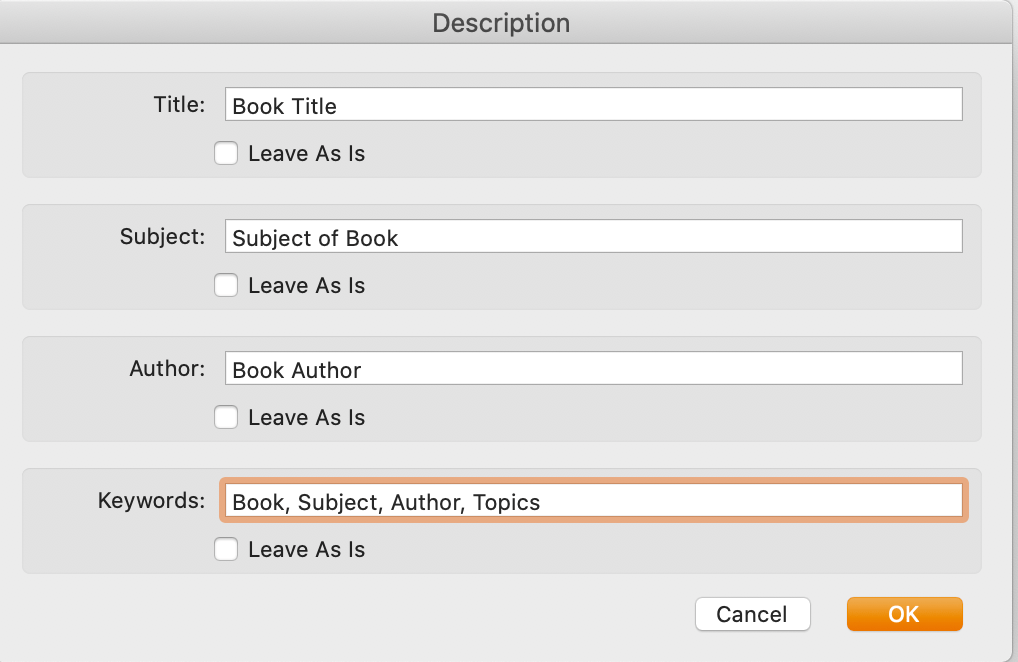
Task: Click the Keywords text field
Action: pyautogui.click(x=593, y=501)
